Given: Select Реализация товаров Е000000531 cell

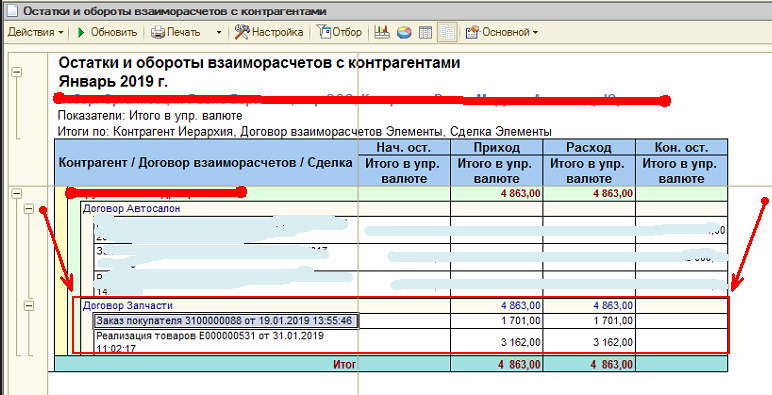Looking at the screenshot, I should pos(225,341).
